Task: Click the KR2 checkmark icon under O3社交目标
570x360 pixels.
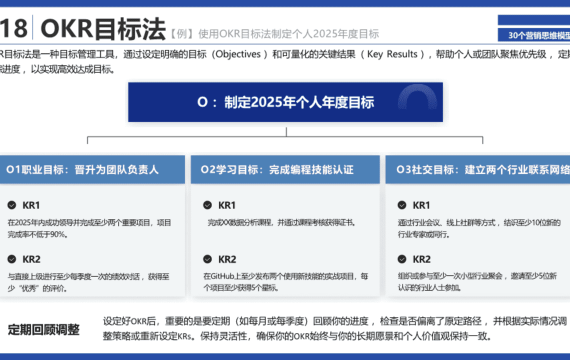Action: tap(402, 259)
